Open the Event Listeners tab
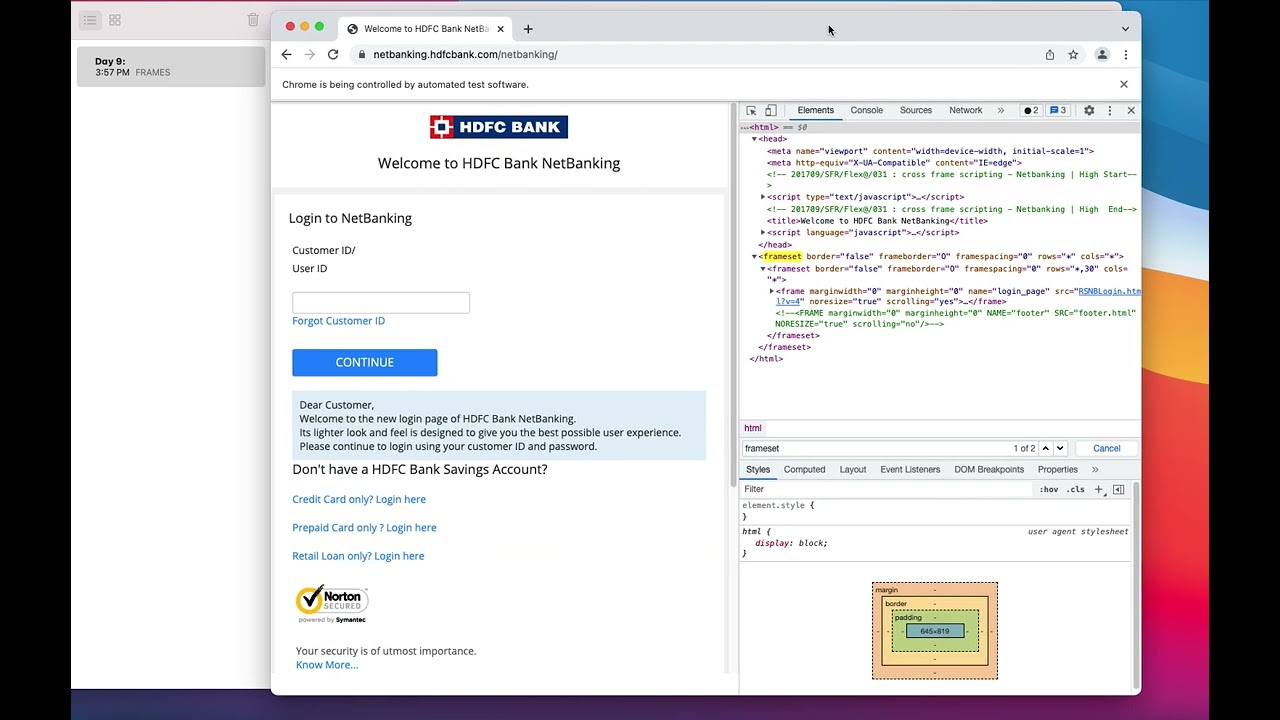Image resolution: width=1280 pixels, height=720 pixels. (x=910, y=470)
